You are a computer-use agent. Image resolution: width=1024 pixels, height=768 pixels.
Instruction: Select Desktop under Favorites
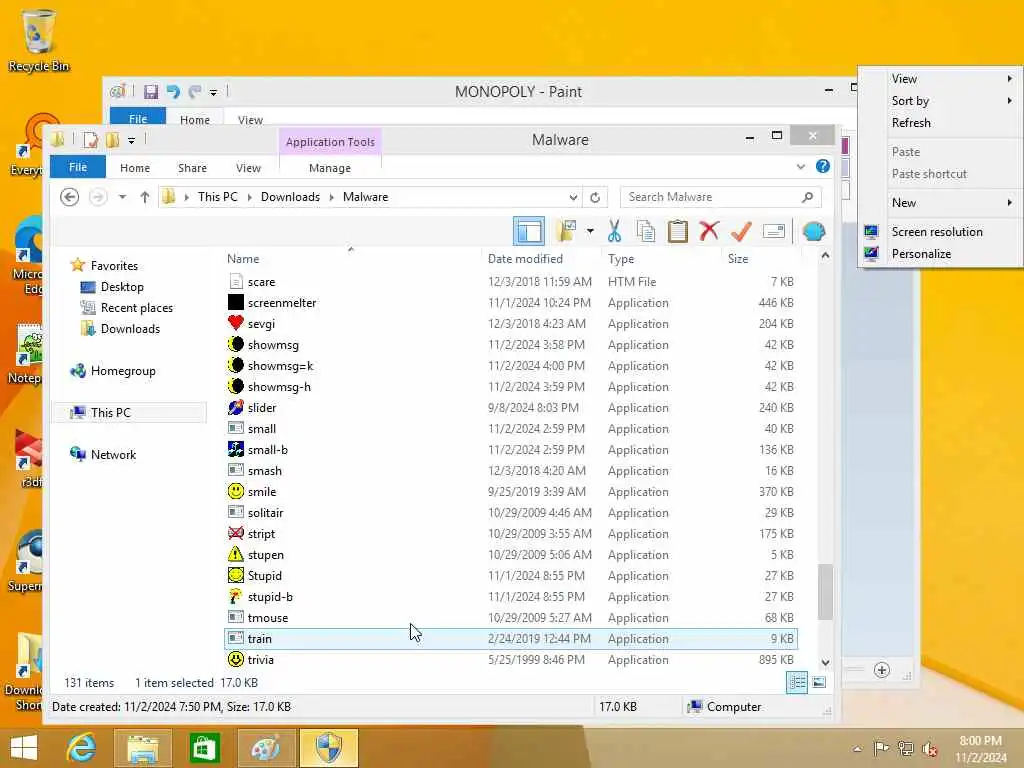(121, 287)
